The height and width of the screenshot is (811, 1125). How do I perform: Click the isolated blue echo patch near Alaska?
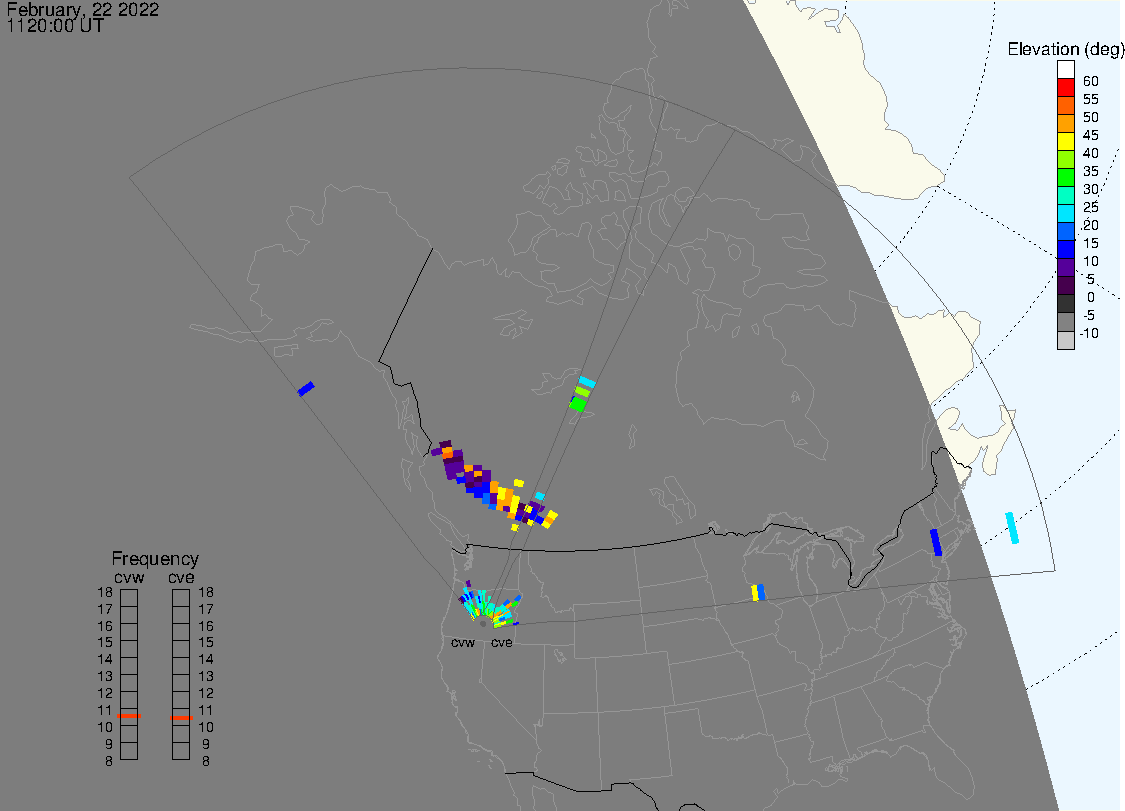point(306,388)
